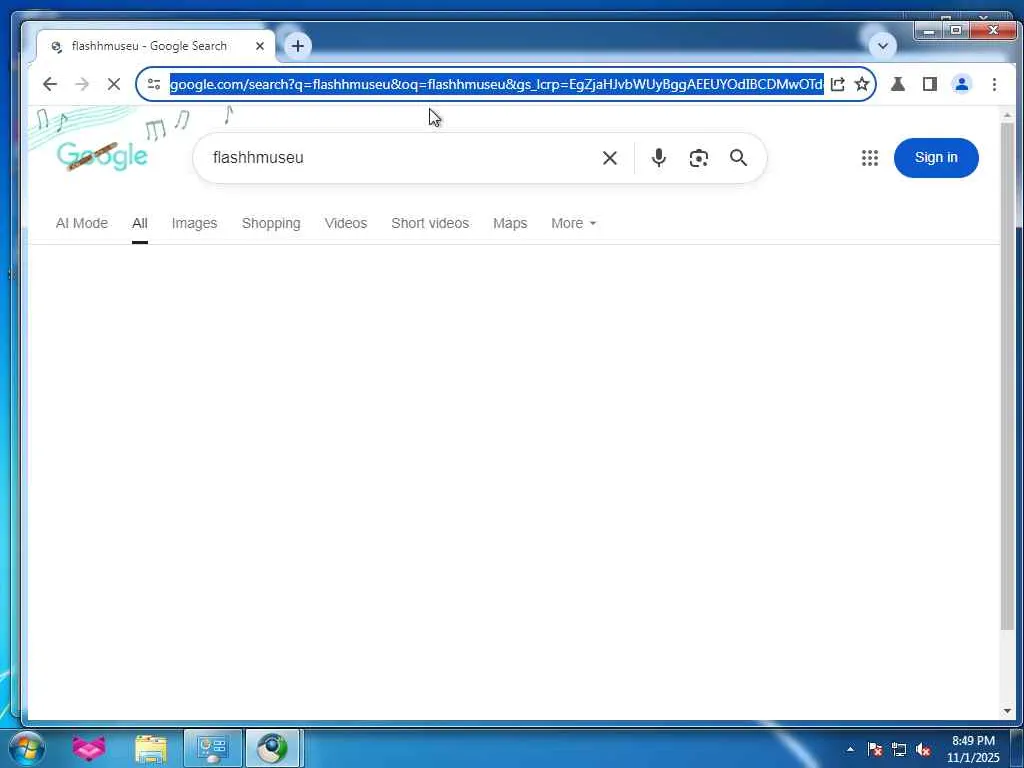Image resolution: width=1024 pixels, height=768 pixels.
Task: Select the All results tab
Action: [140, 223]
